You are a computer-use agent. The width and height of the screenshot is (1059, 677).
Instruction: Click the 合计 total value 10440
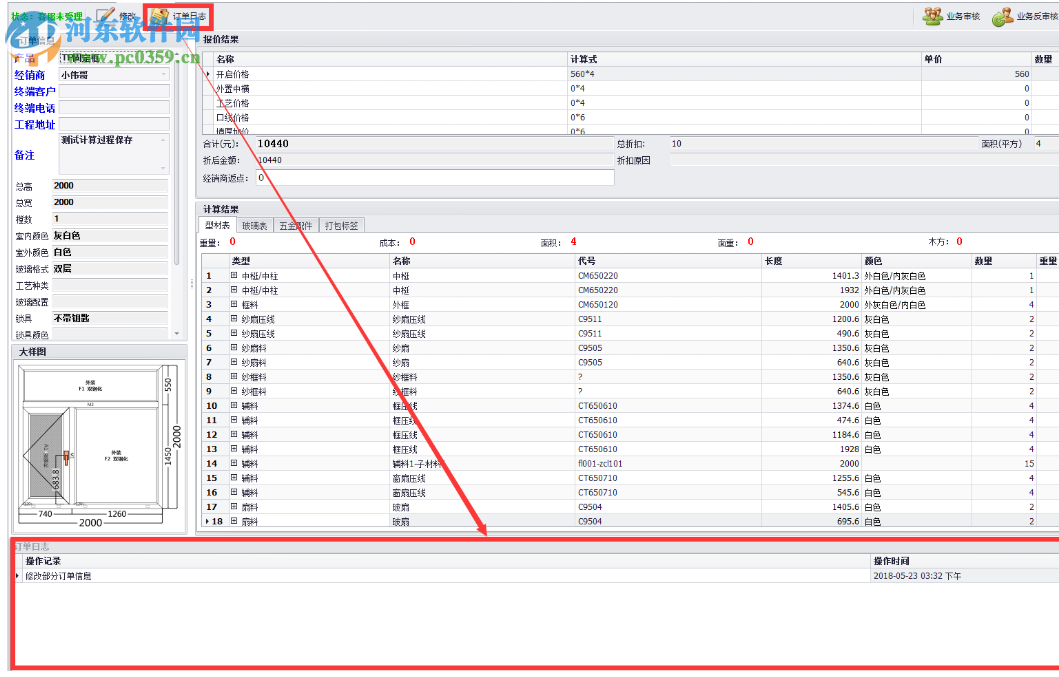pyautogui.click(x=435, y=144)
